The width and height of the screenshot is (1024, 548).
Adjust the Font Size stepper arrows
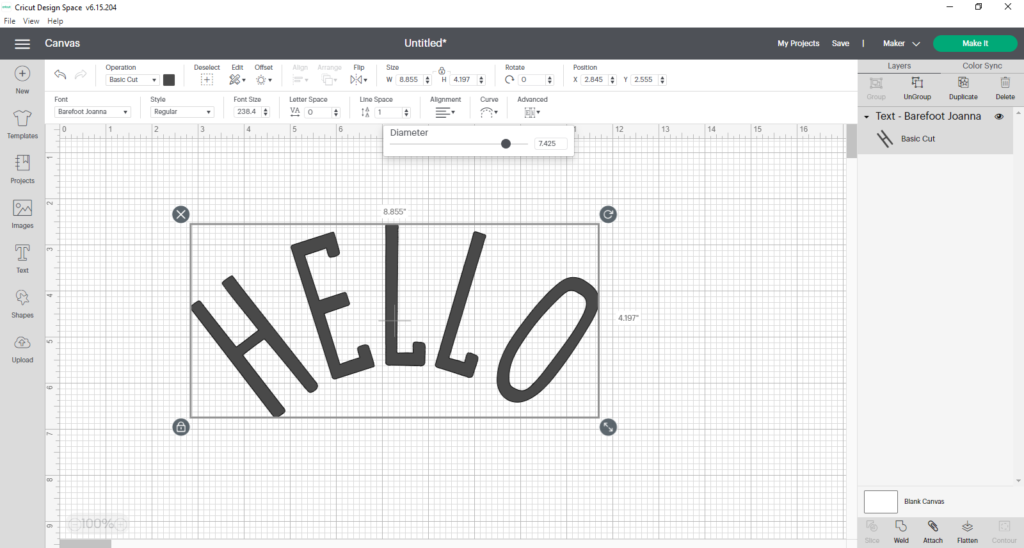266,112
